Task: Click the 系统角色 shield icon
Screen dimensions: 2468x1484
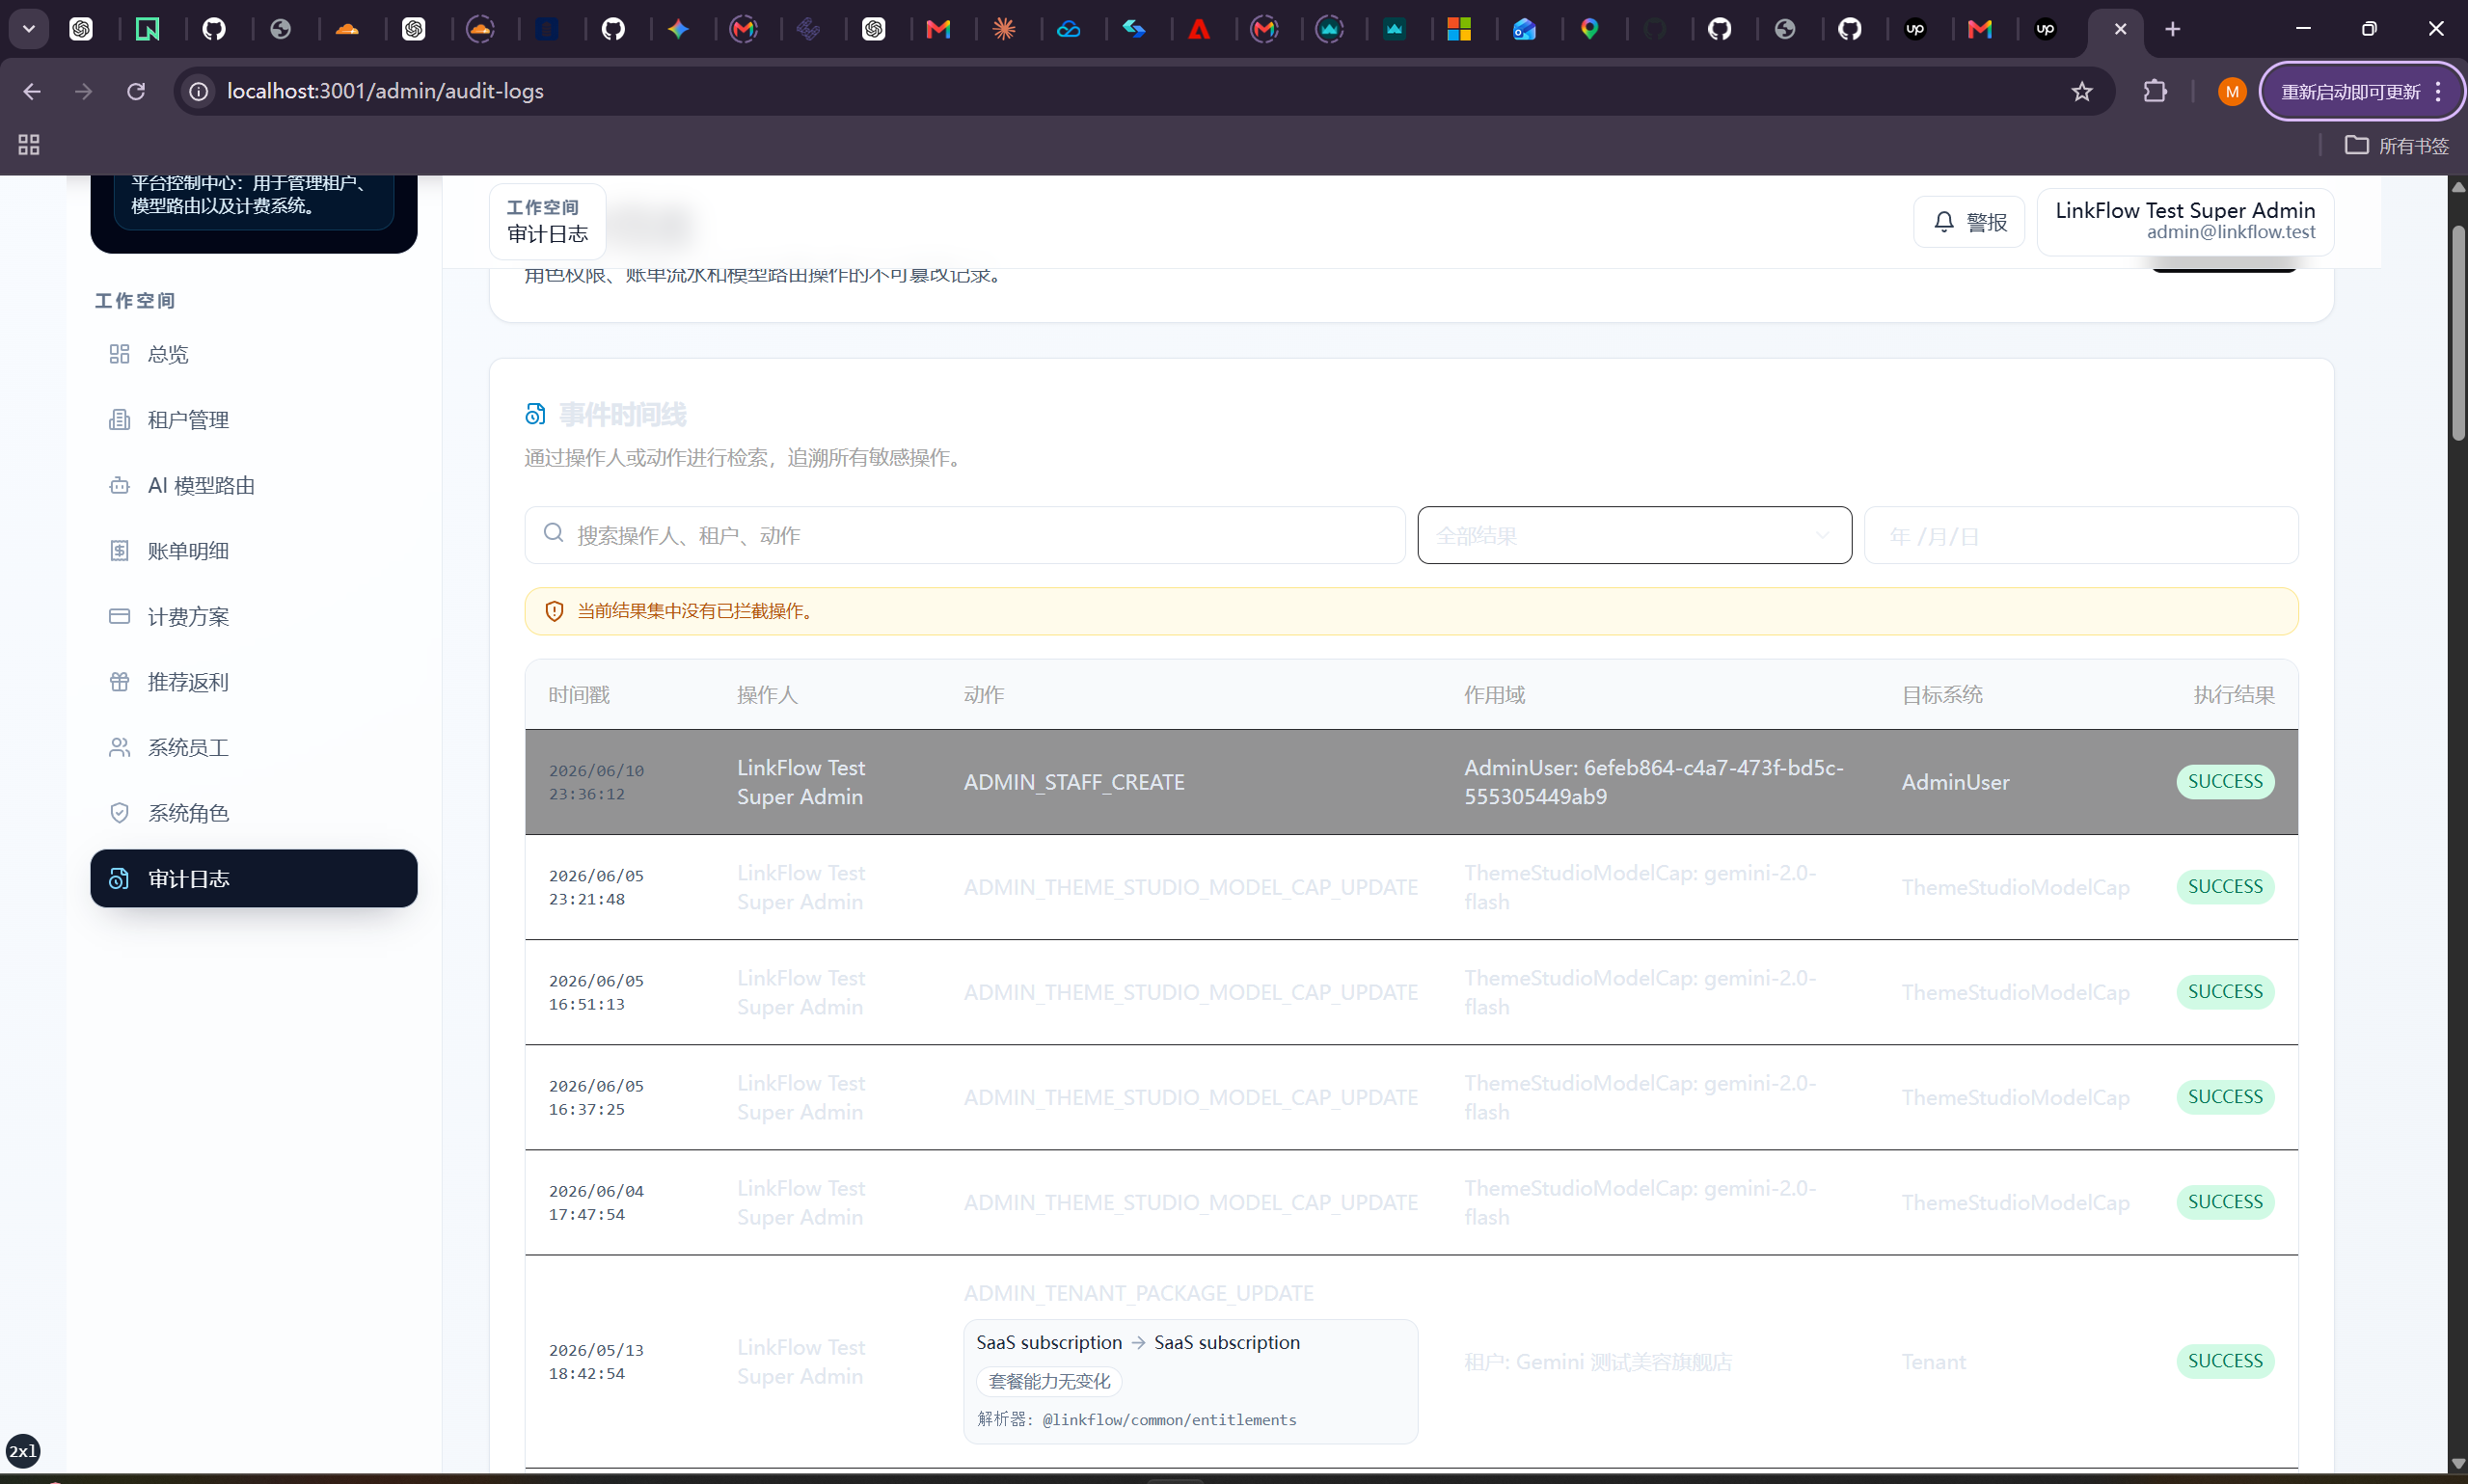Action: point(119,813)
